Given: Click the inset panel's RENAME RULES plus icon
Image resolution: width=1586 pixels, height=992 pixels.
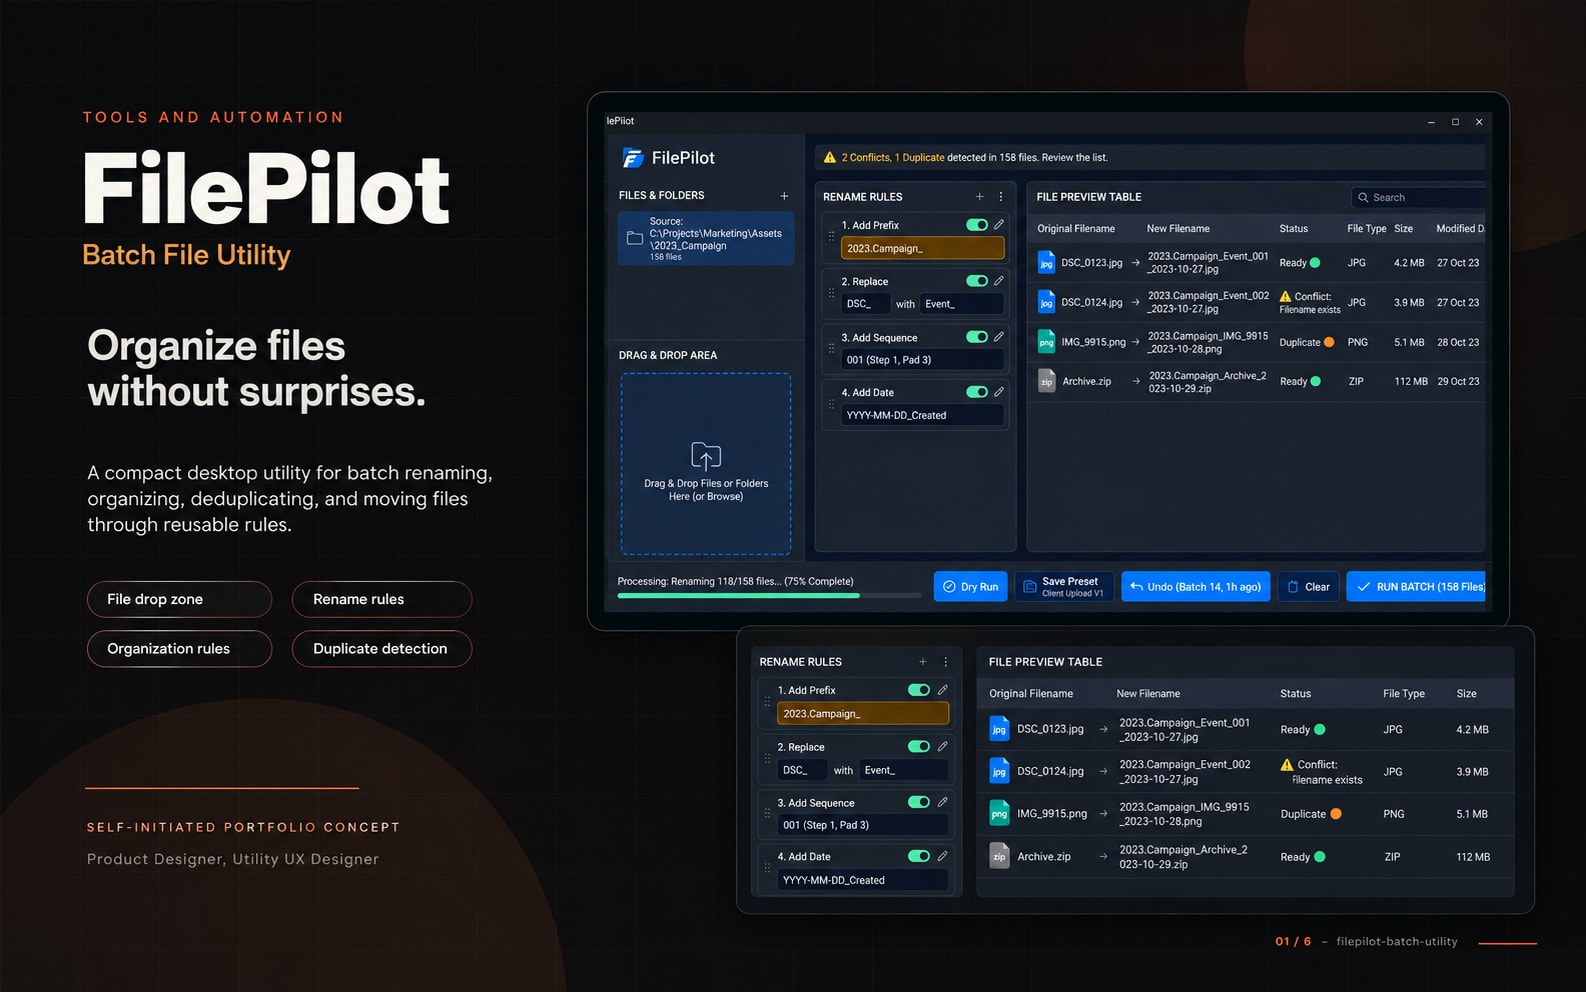Looking at the screenshot, I should point(922,662).
